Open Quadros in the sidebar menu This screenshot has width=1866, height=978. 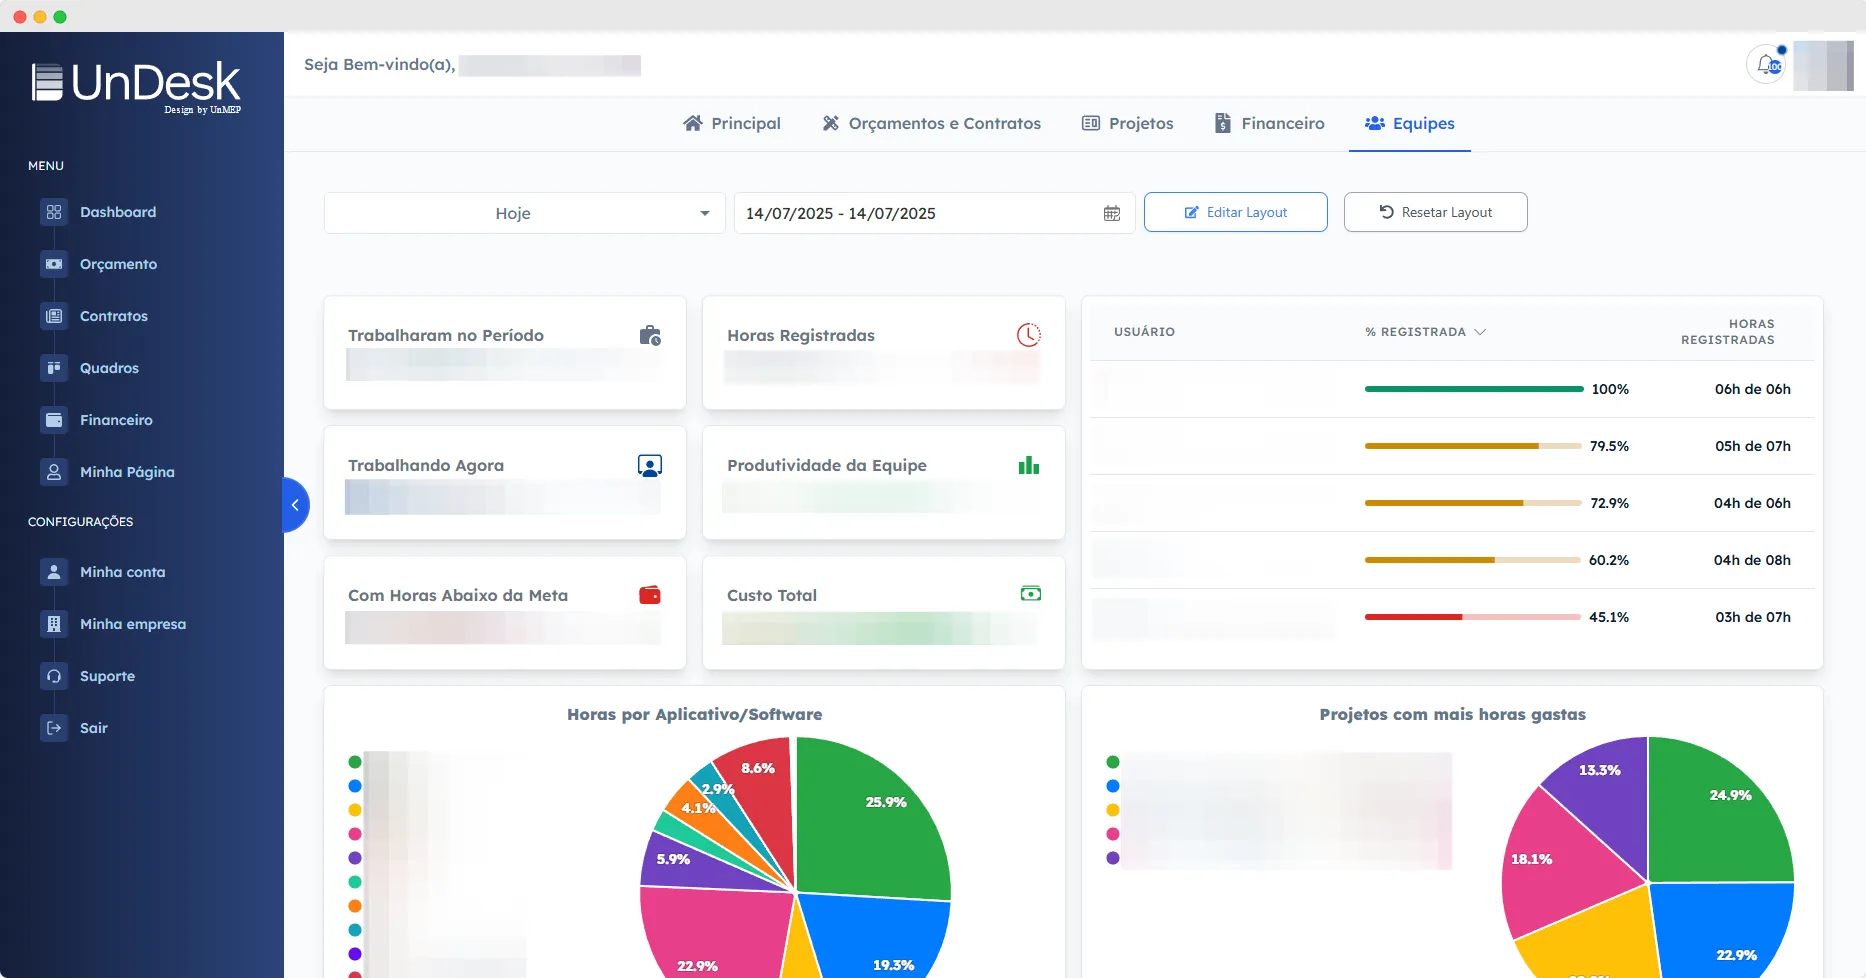[x=109, y=368]
